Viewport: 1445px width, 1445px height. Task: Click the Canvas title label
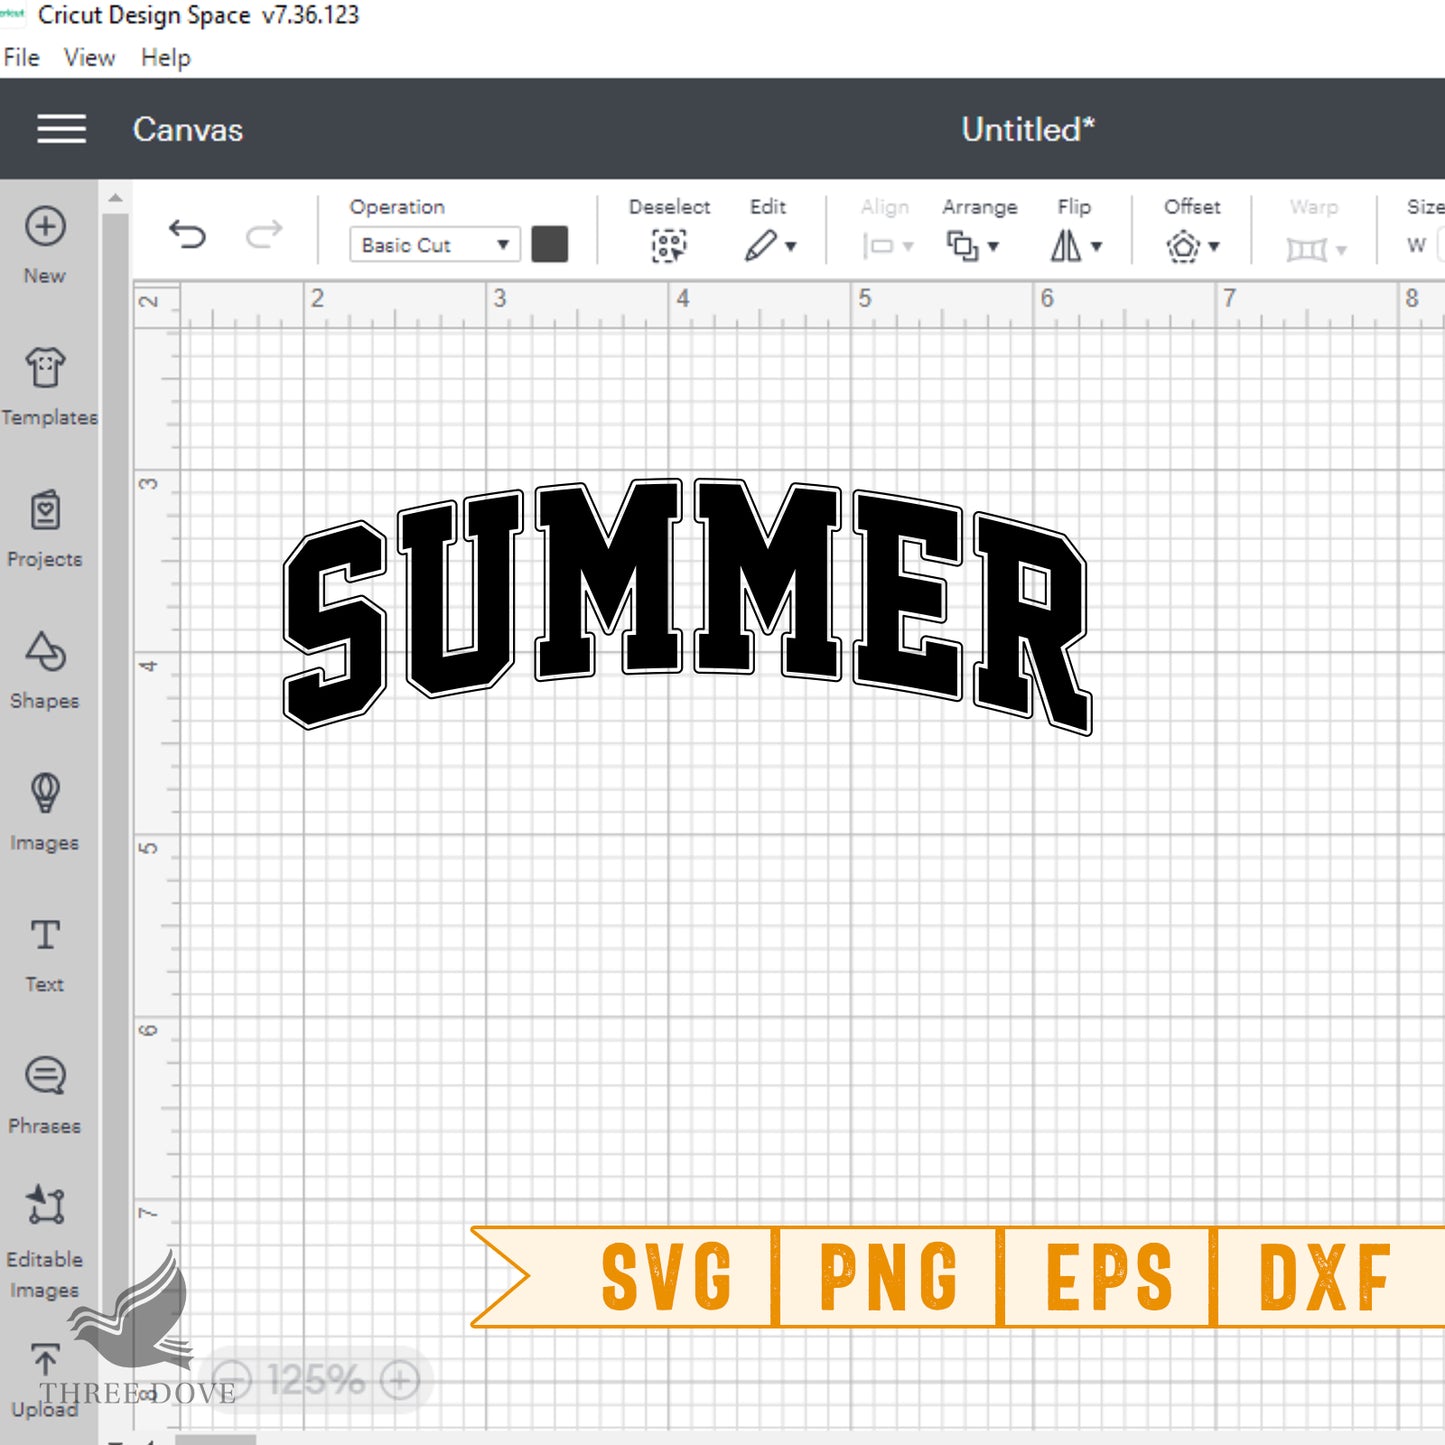pos(188,129)
